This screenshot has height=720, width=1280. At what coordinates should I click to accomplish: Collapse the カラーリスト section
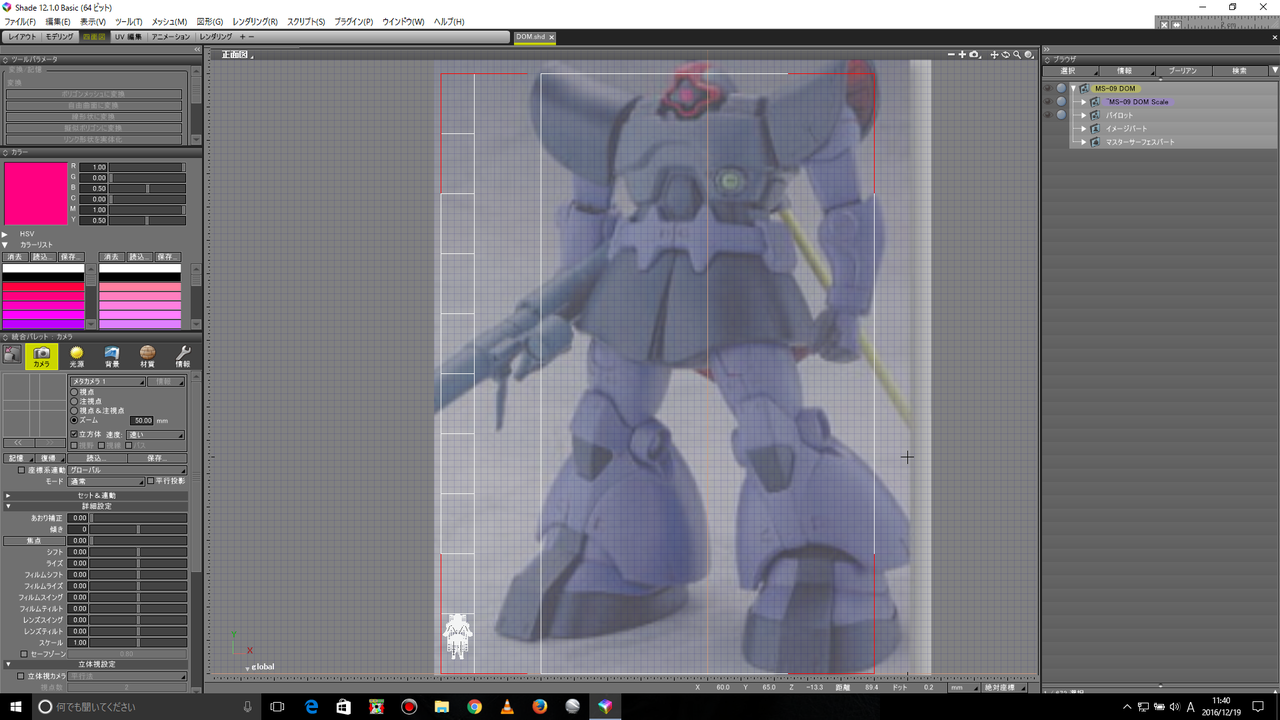(x=5, y=245)
